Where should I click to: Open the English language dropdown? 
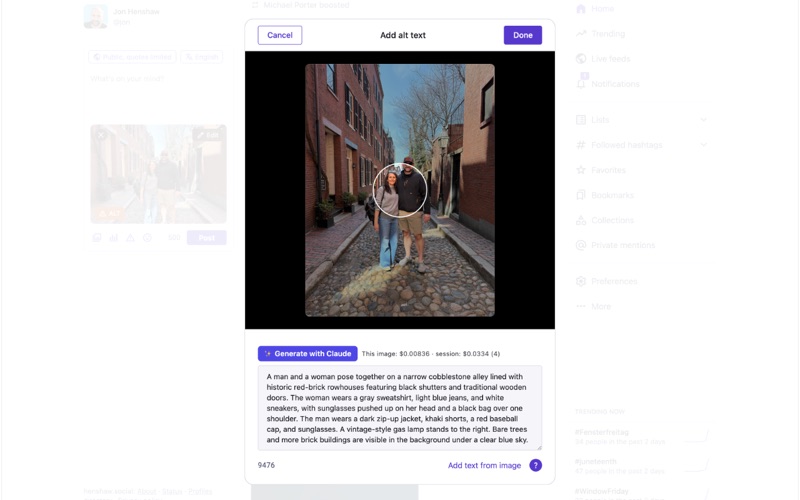[x=202, y=57]
